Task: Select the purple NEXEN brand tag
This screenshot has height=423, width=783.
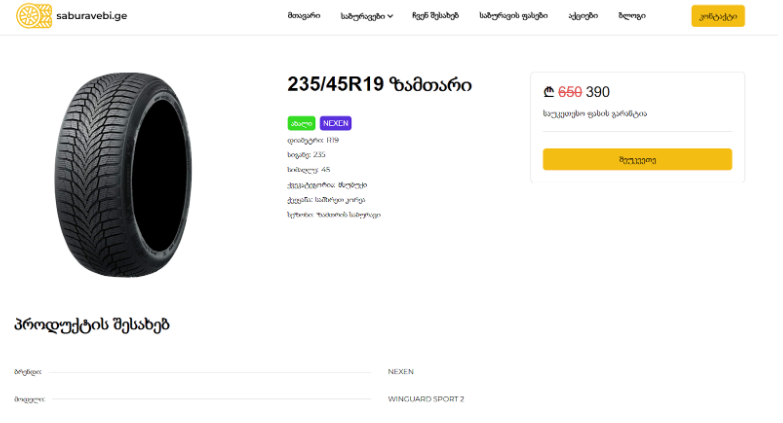Action: 335,123
